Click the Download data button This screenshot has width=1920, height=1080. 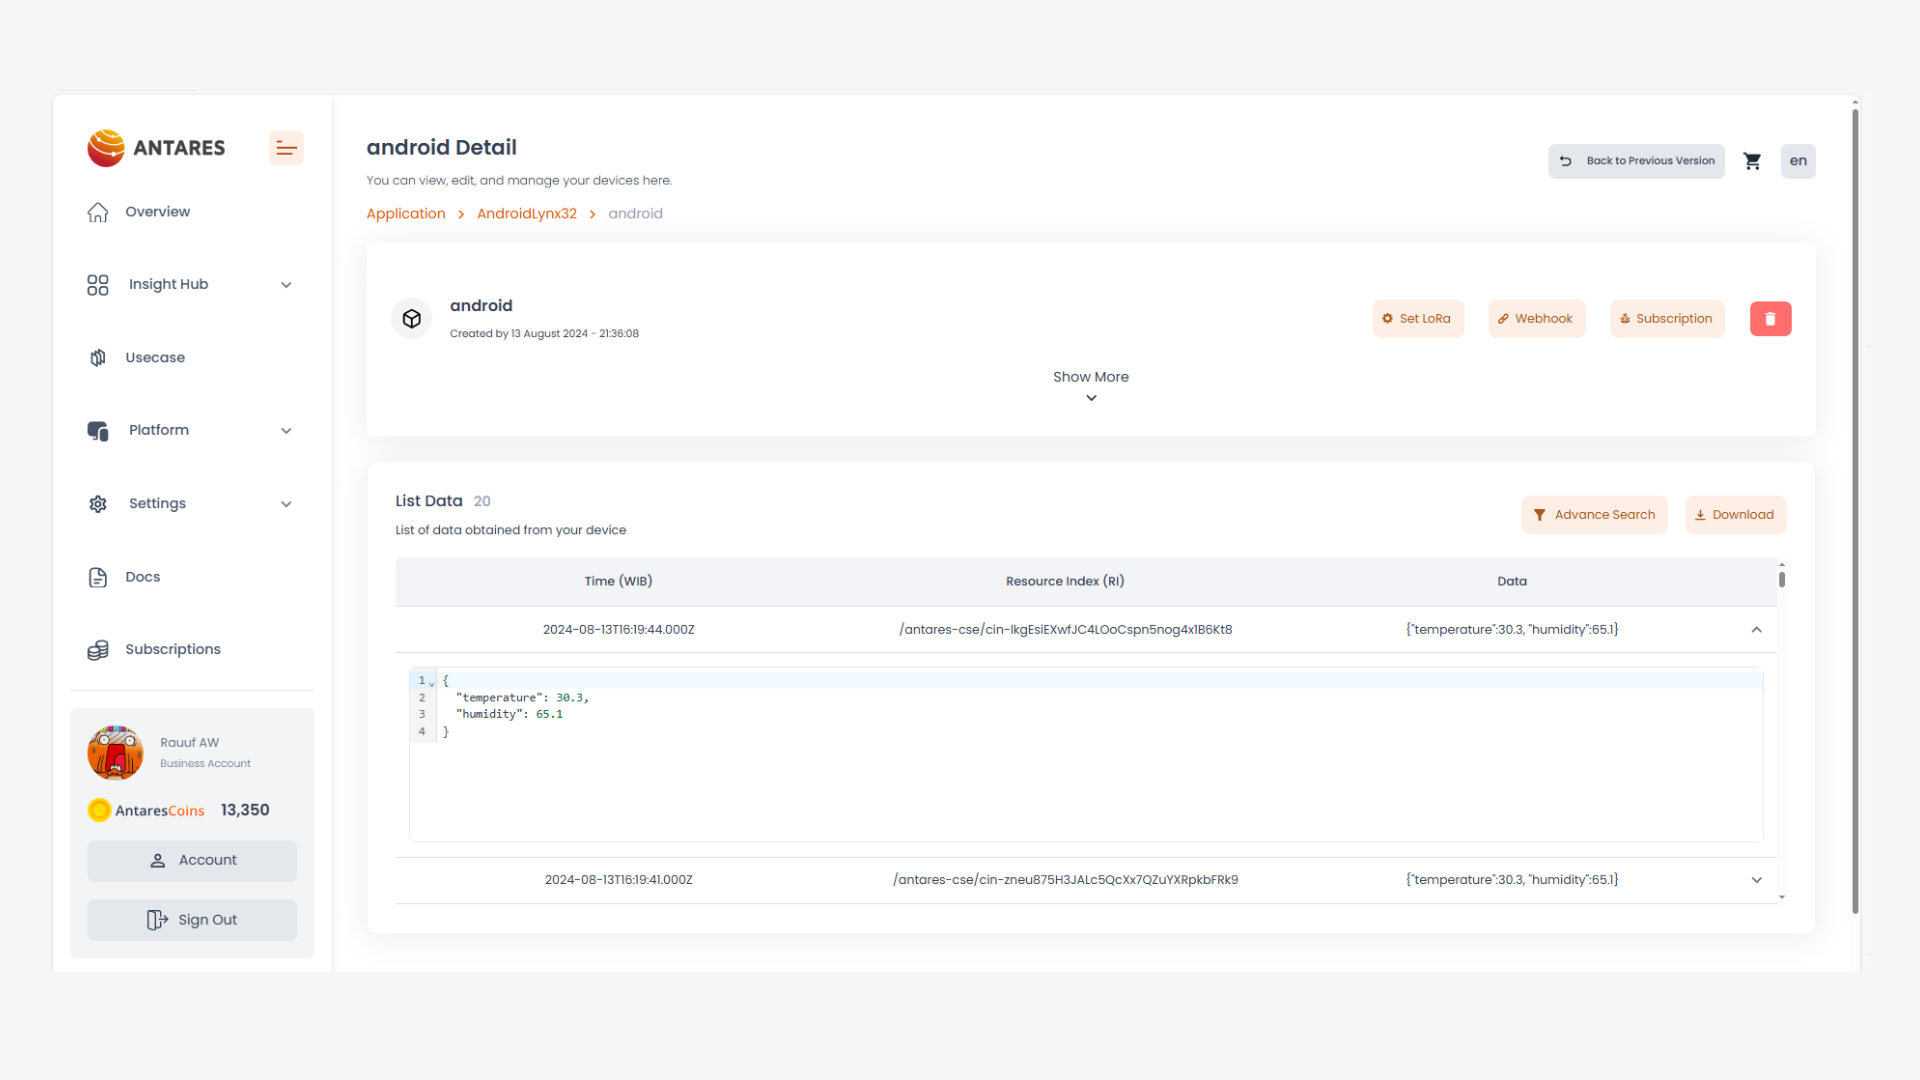(1735, 515)
